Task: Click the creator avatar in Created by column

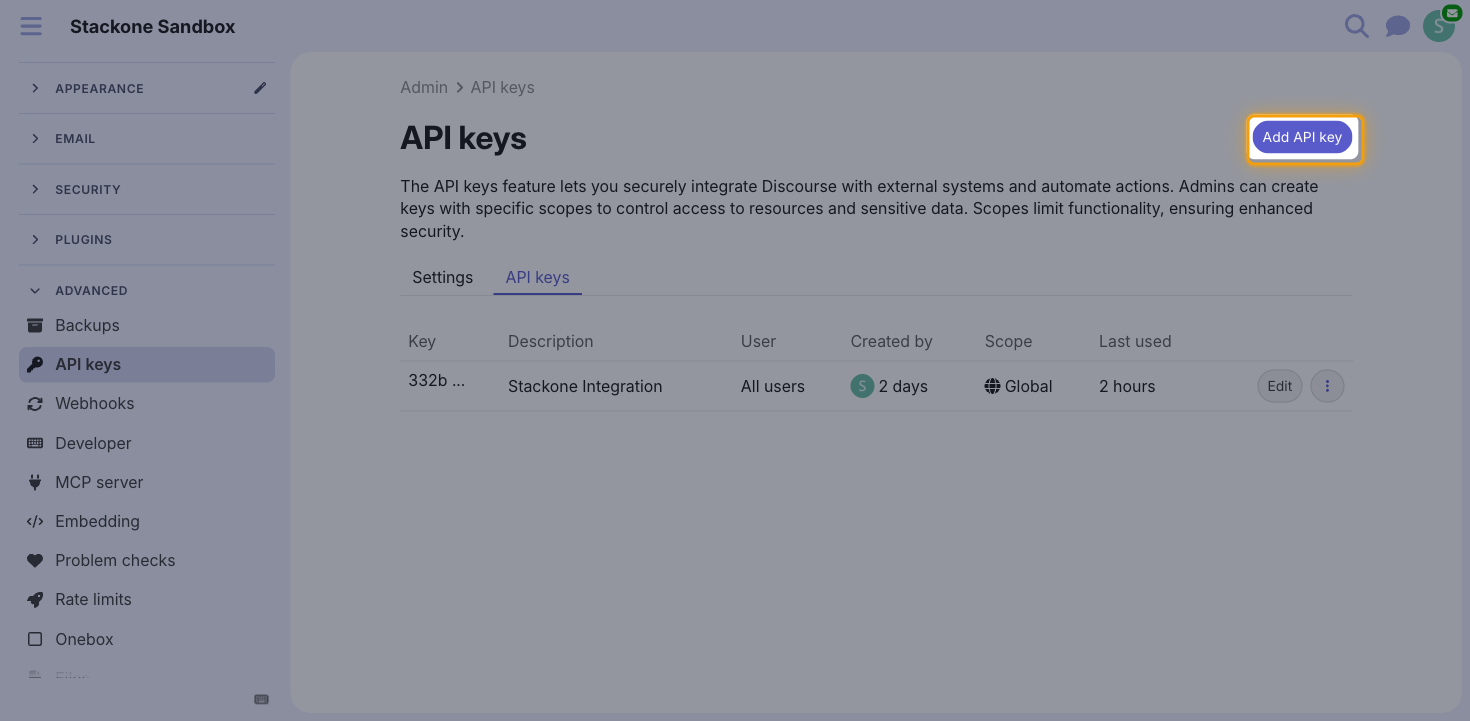Action: [x=862, y=386]
